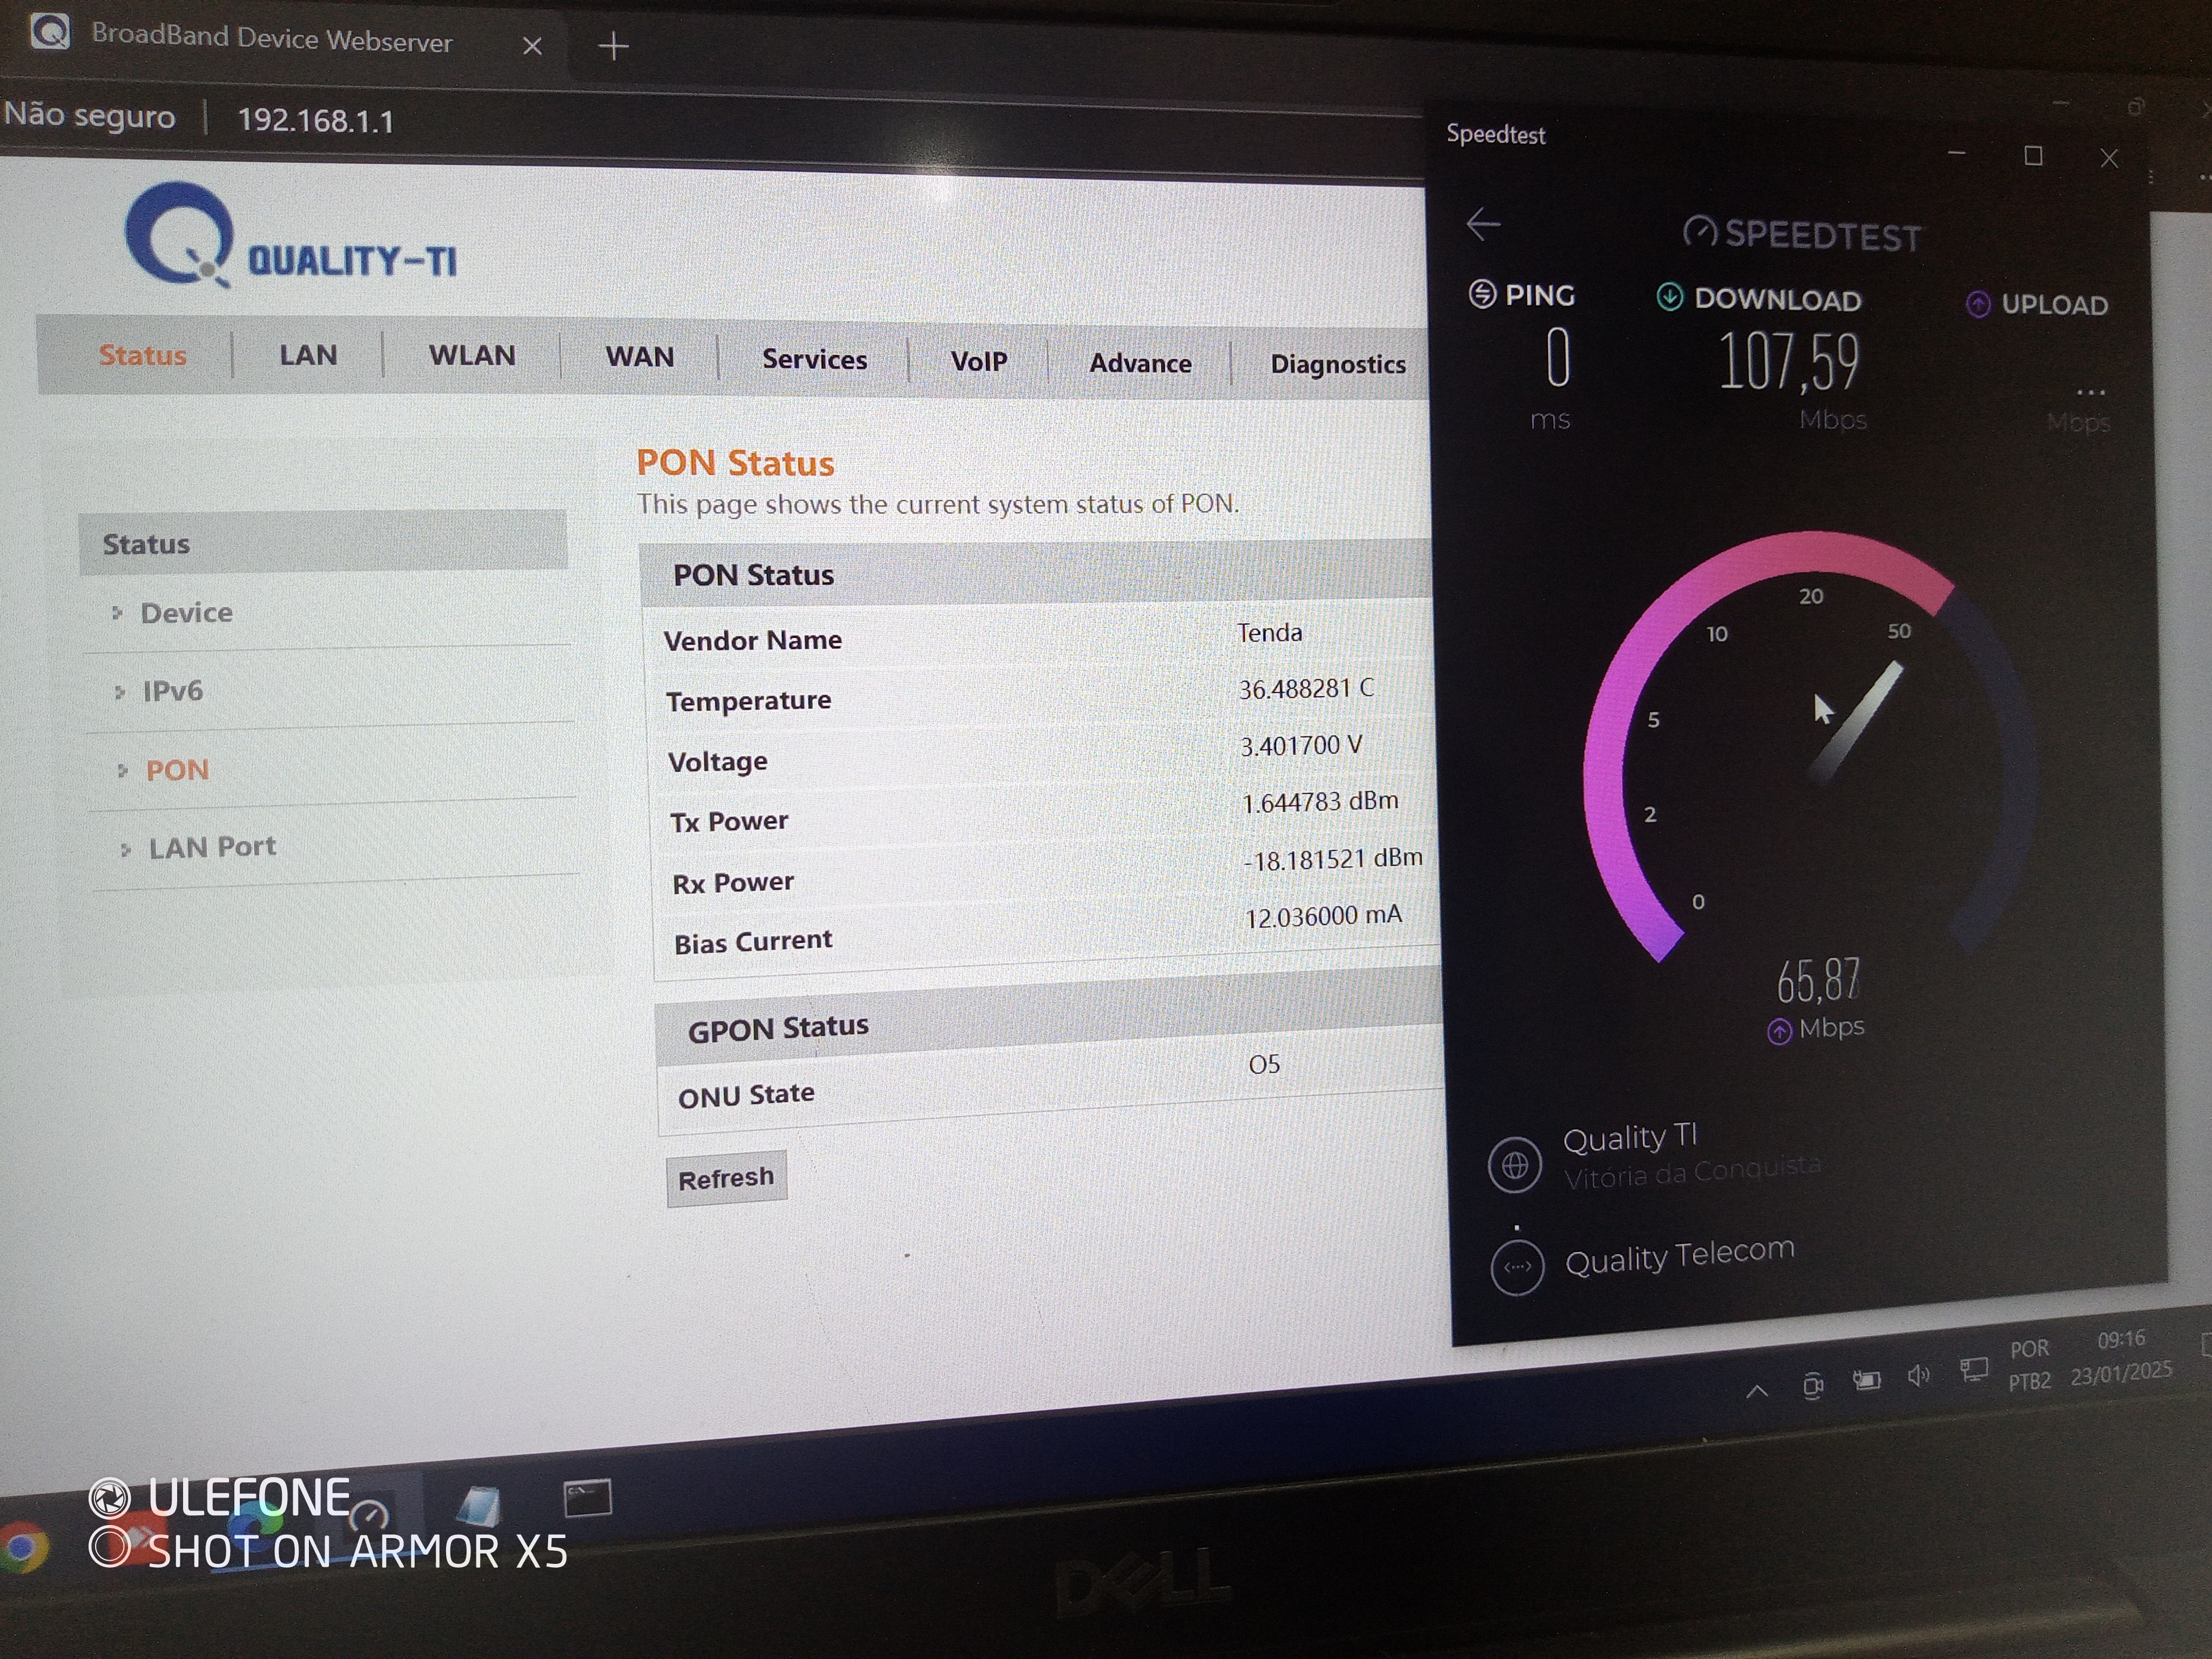The width and height of the screenshot is (2212, 1659).
Task: Click the Refresh button
Action: 726,1178
